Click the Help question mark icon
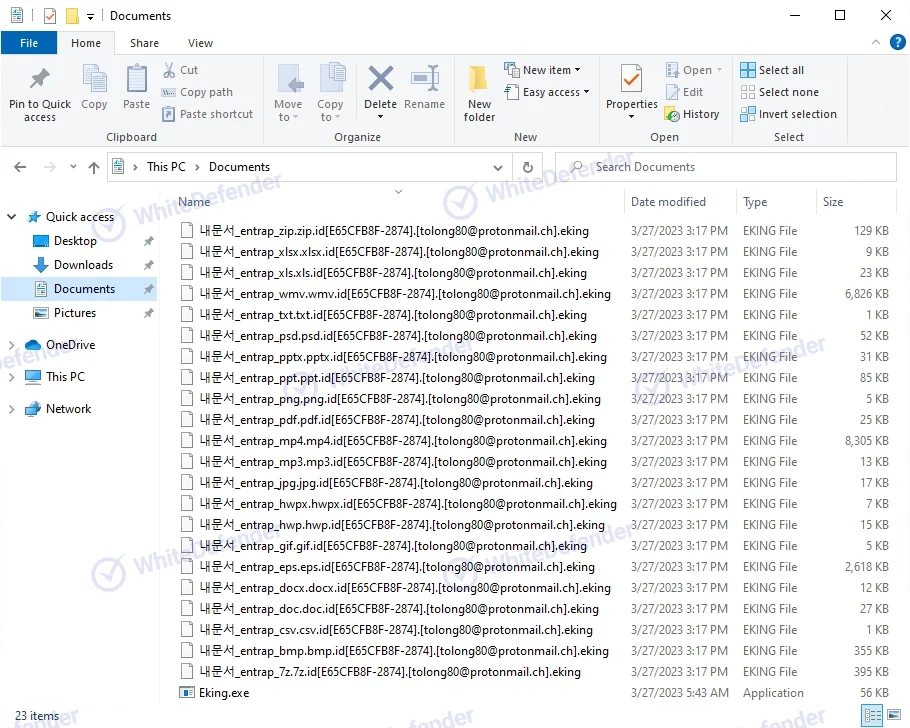The image size is (910, 728). (x=896, y=43)
